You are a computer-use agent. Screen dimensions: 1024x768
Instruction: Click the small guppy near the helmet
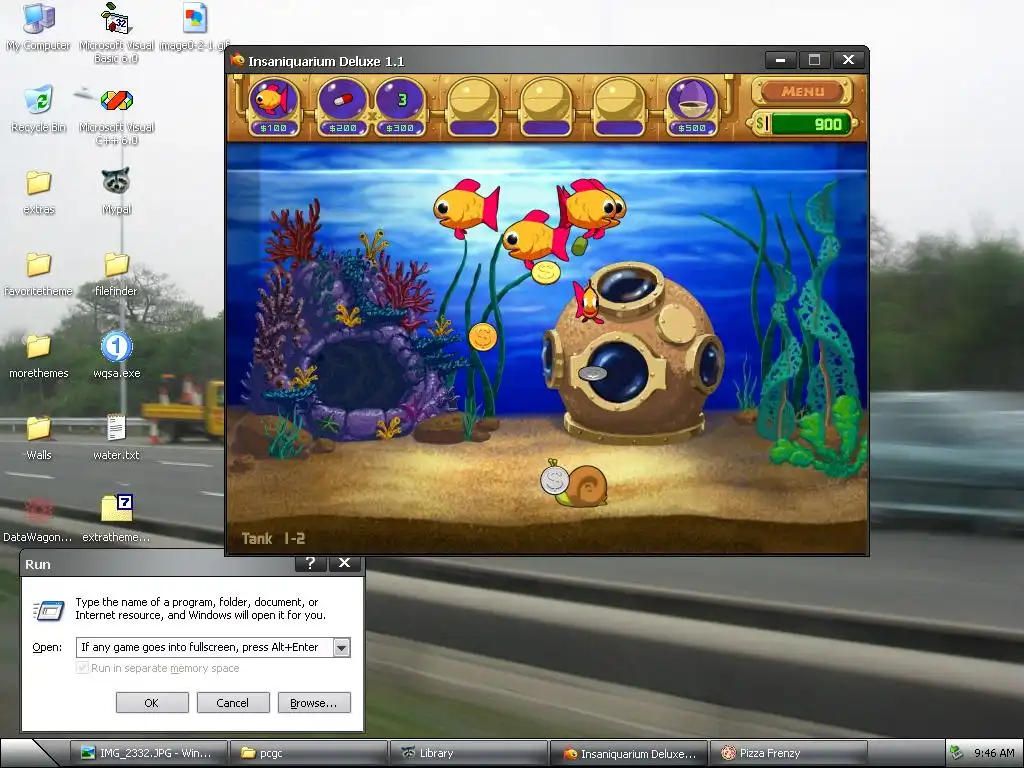click(587, 302)
